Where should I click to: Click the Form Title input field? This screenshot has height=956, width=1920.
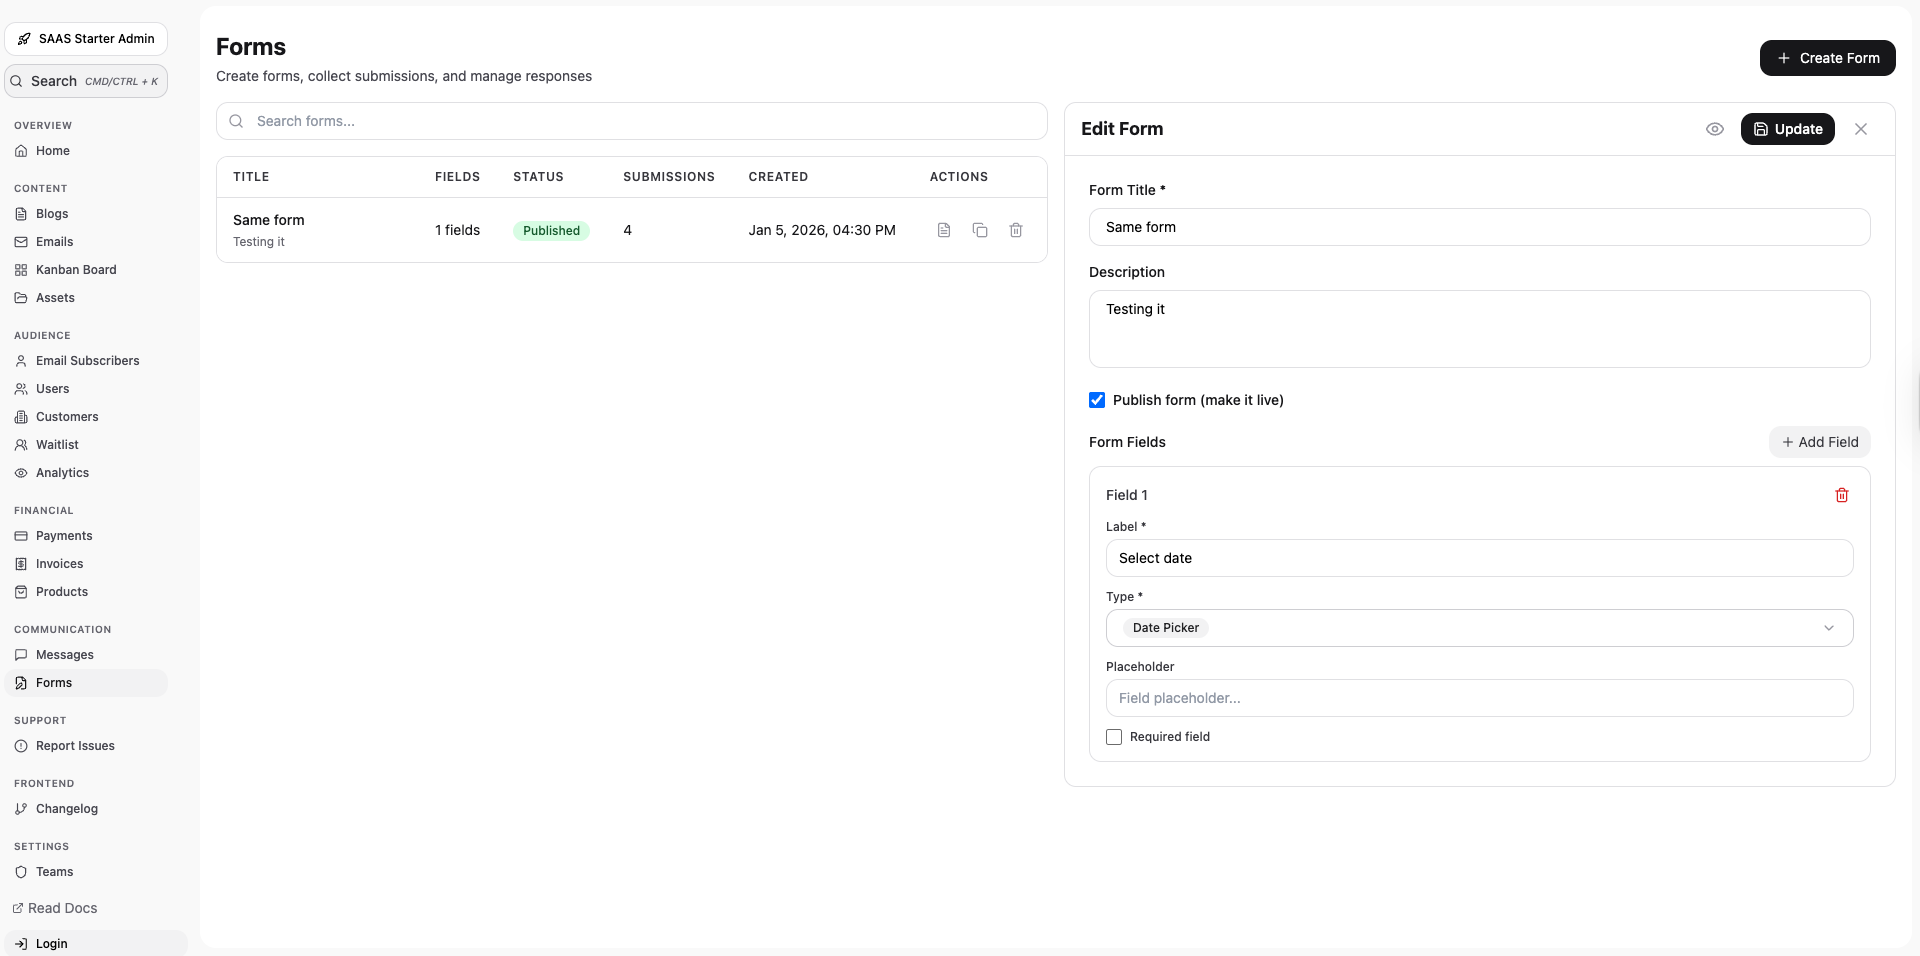[x=1480, y=227]
